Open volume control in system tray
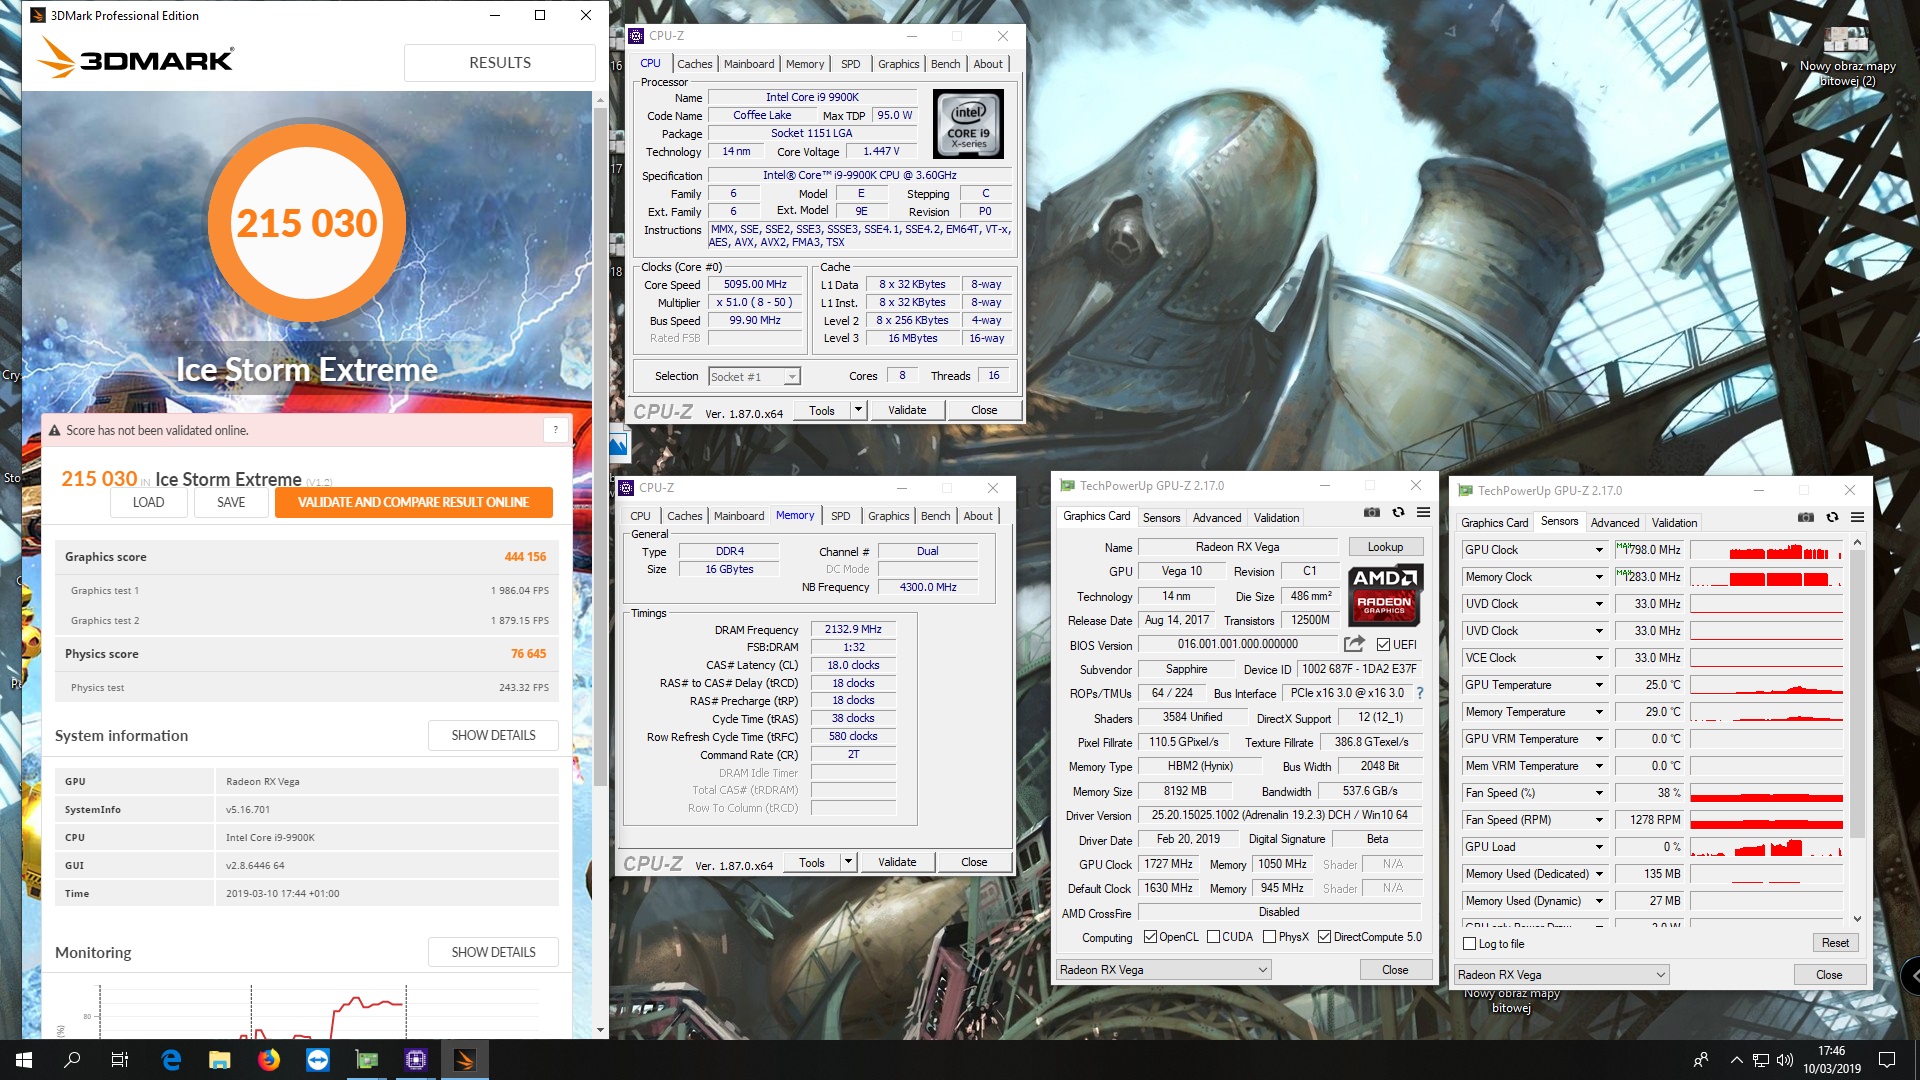This screenshot has height=1080, width=1920. (x=1785, y=1060)
